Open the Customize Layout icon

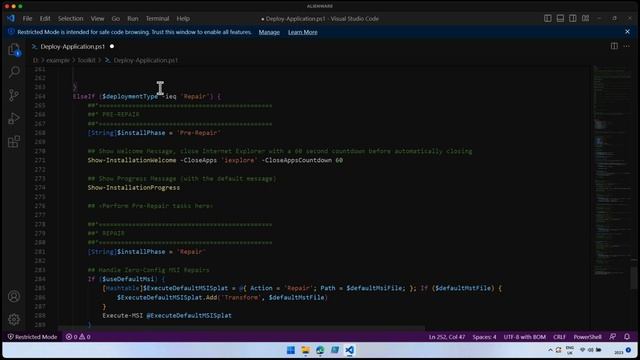585,18
